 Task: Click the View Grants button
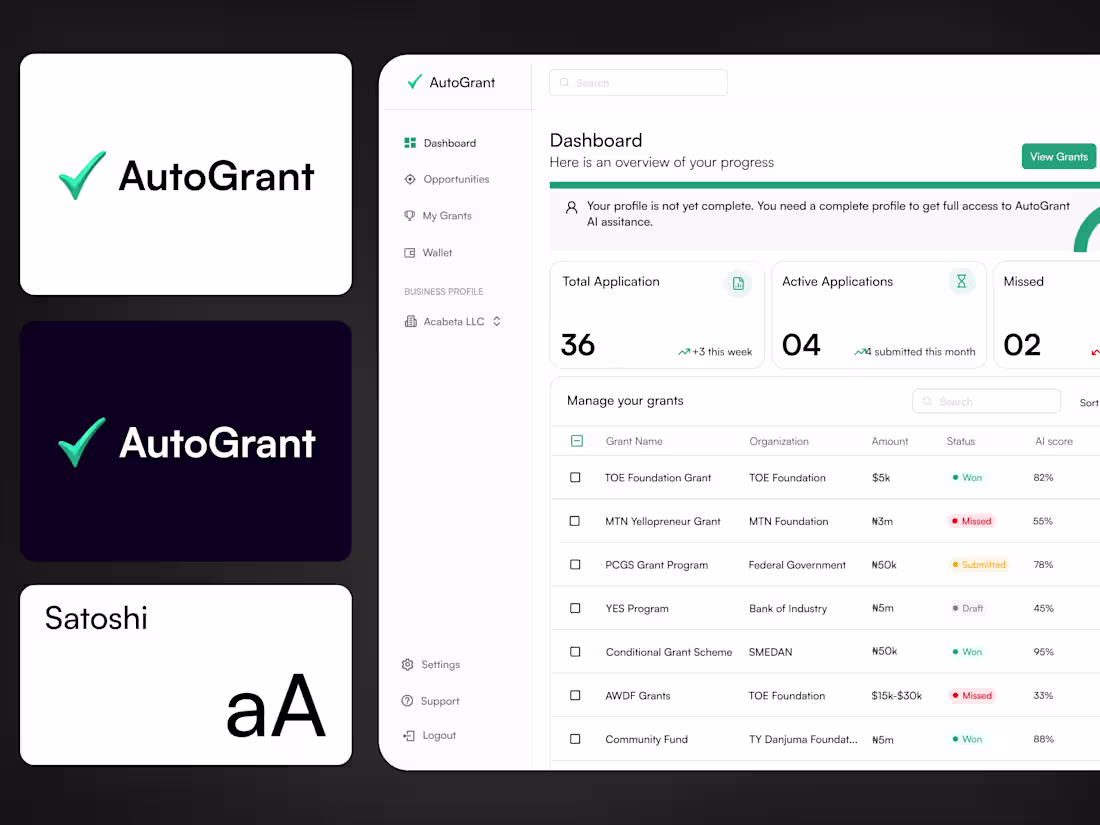[x=1058, y=156]
